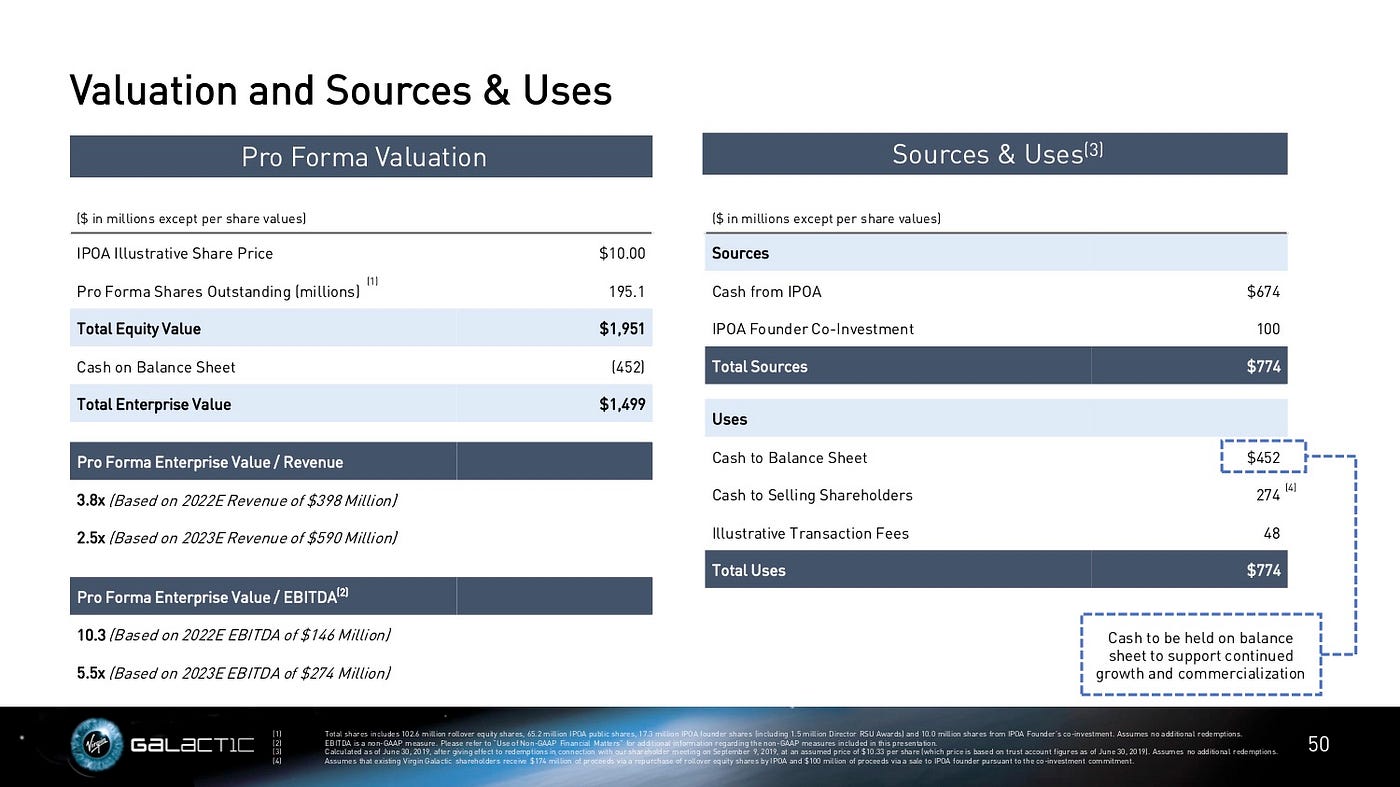
Task: Click the right '($ in millions except per share values)' note
Action: (826, 218)
